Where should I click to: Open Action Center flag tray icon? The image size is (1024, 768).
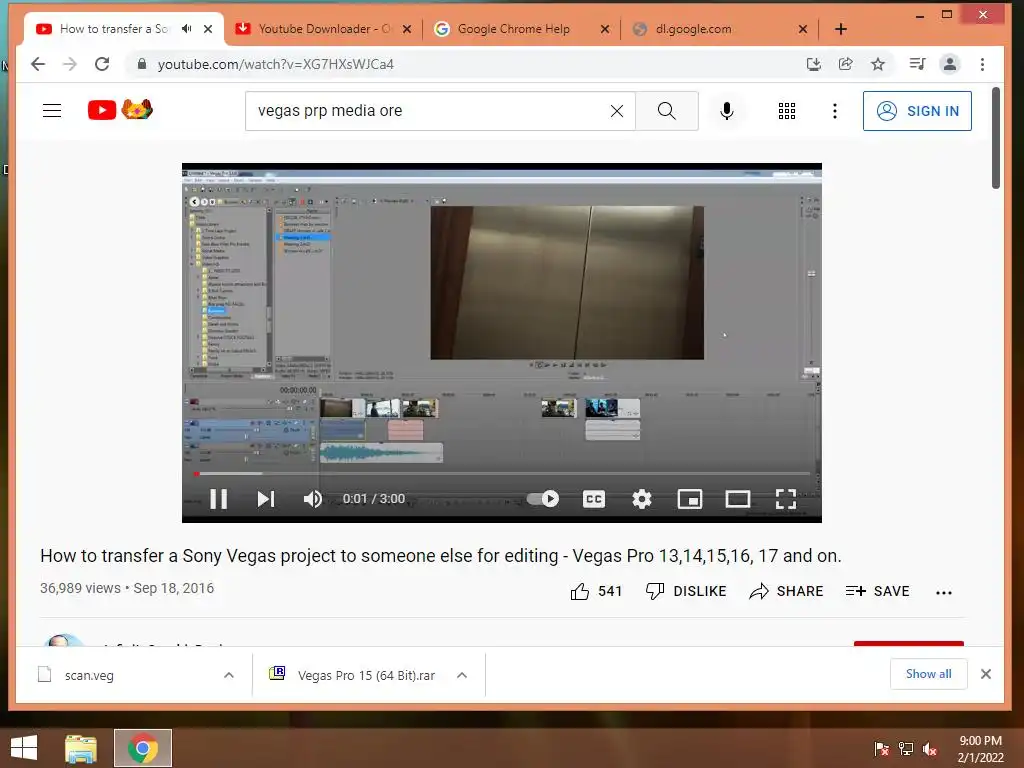tap(881, 749)
